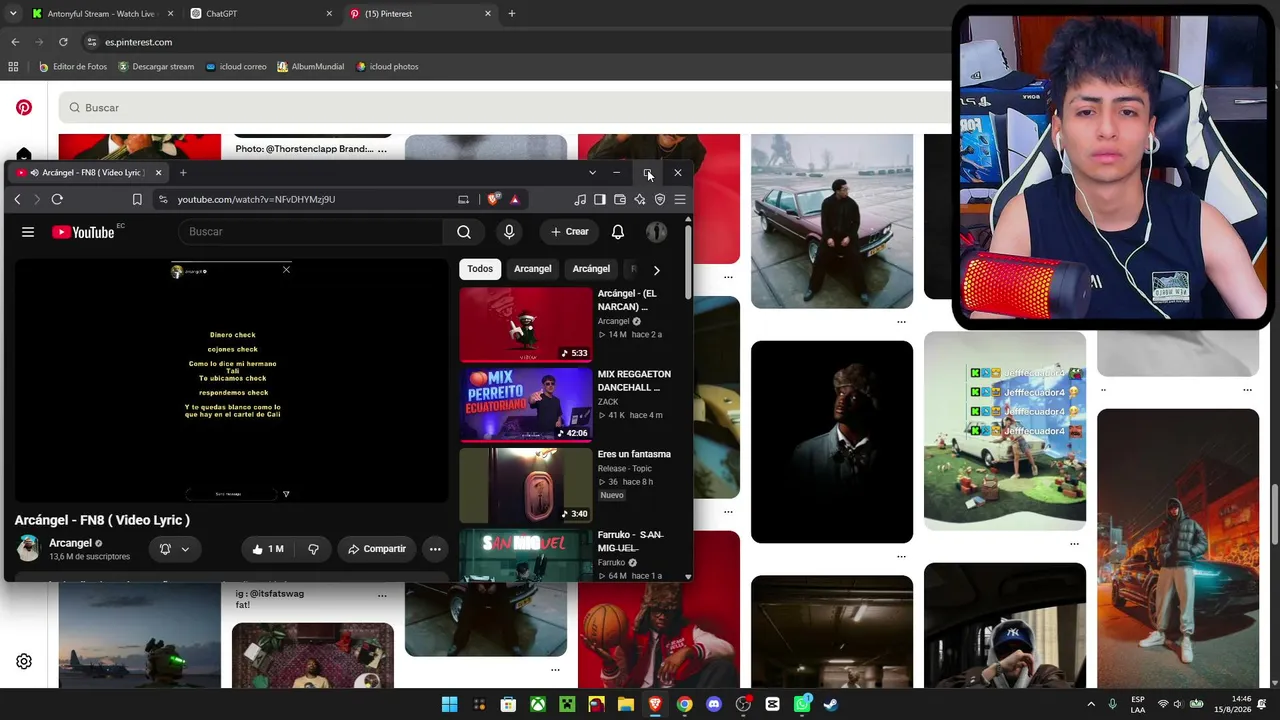Viewport: 1280px width, 720px height.
Task: Open the YouTube account avatar menu
Action: (656, 232)
